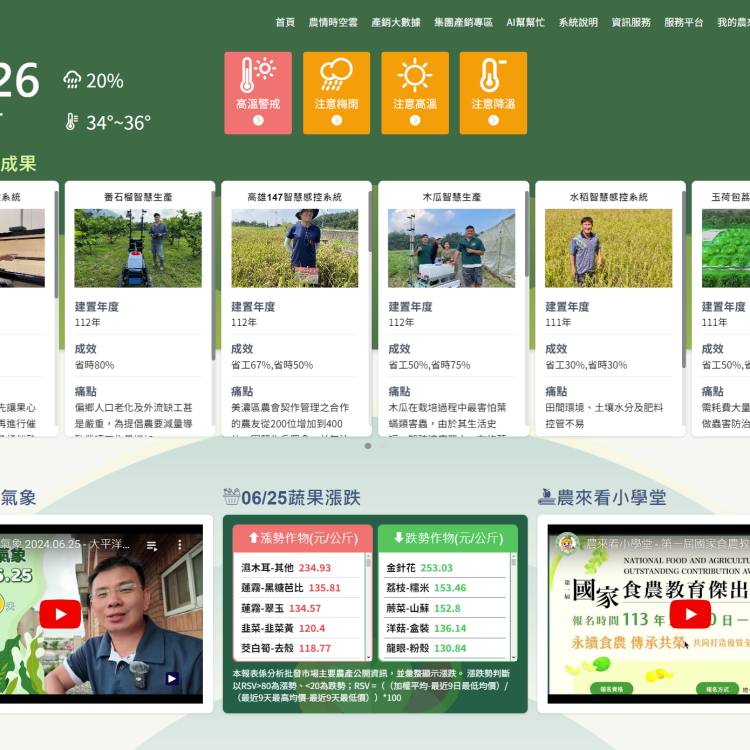Open 農情時空雲 menu item
Screen dimensions: 750x750
pos(333,22)
